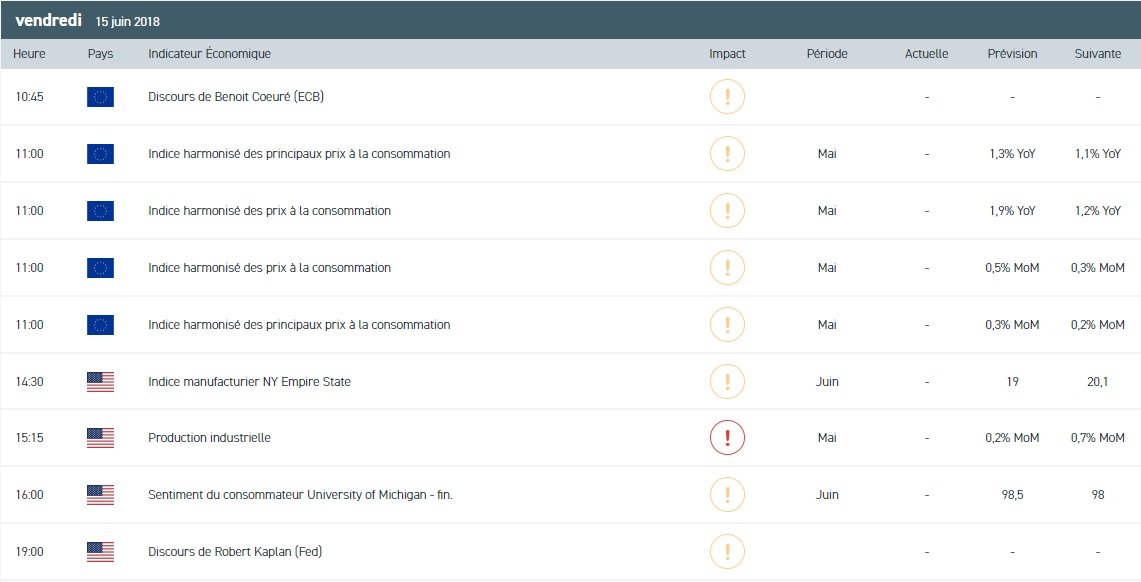Click the red high-impact icon for Production industrielle

point(727,438)
